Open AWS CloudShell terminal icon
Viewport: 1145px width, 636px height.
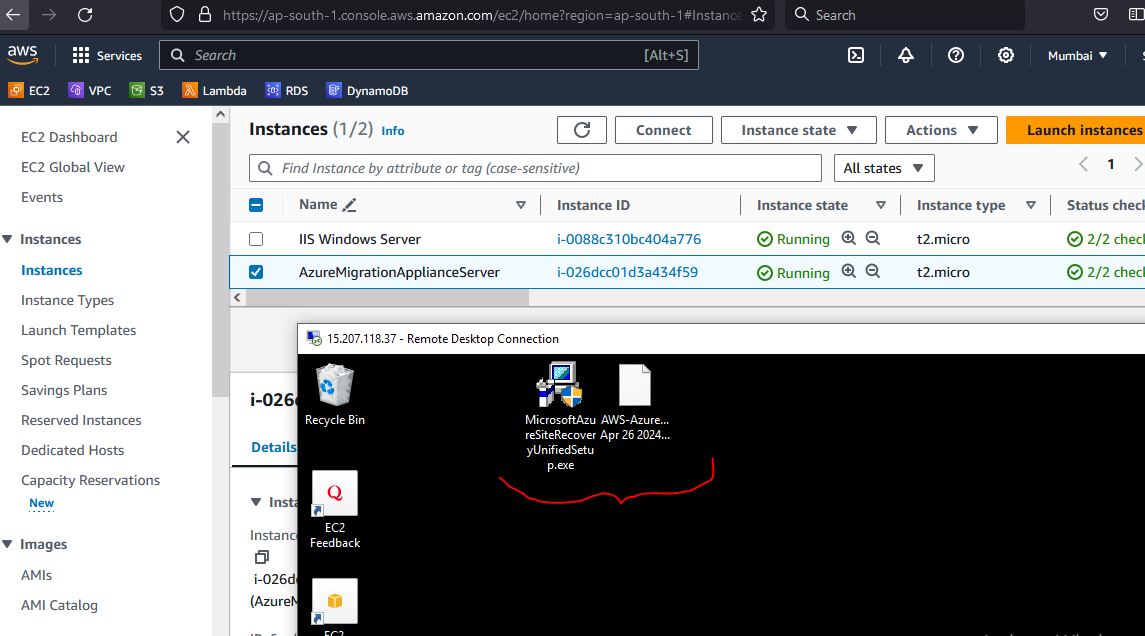click(x=856, y=56)
